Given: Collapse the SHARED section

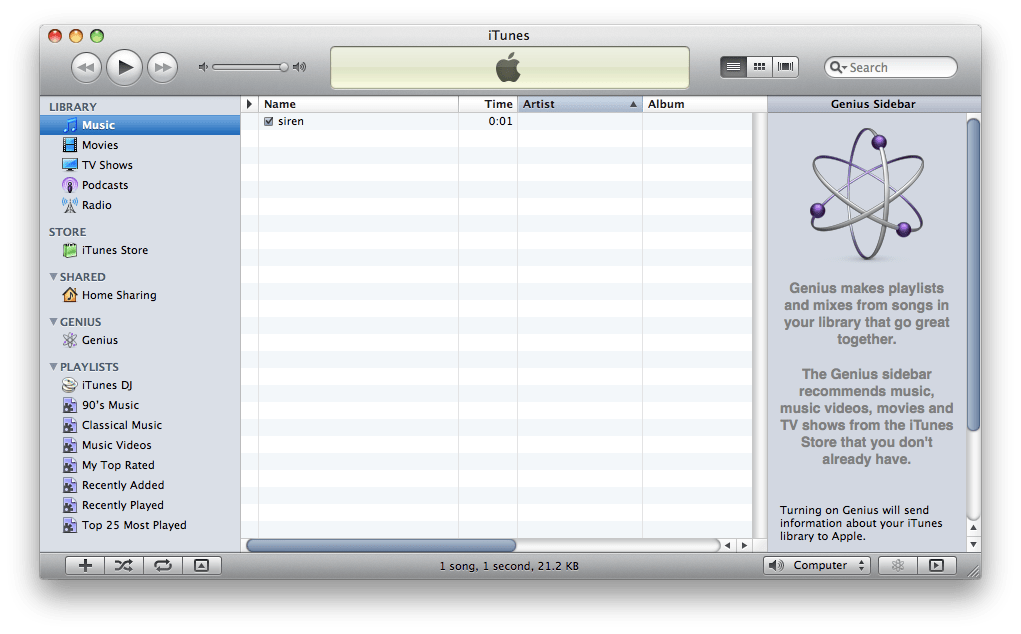Looking at the screenshot, I should tap(53, 276).
